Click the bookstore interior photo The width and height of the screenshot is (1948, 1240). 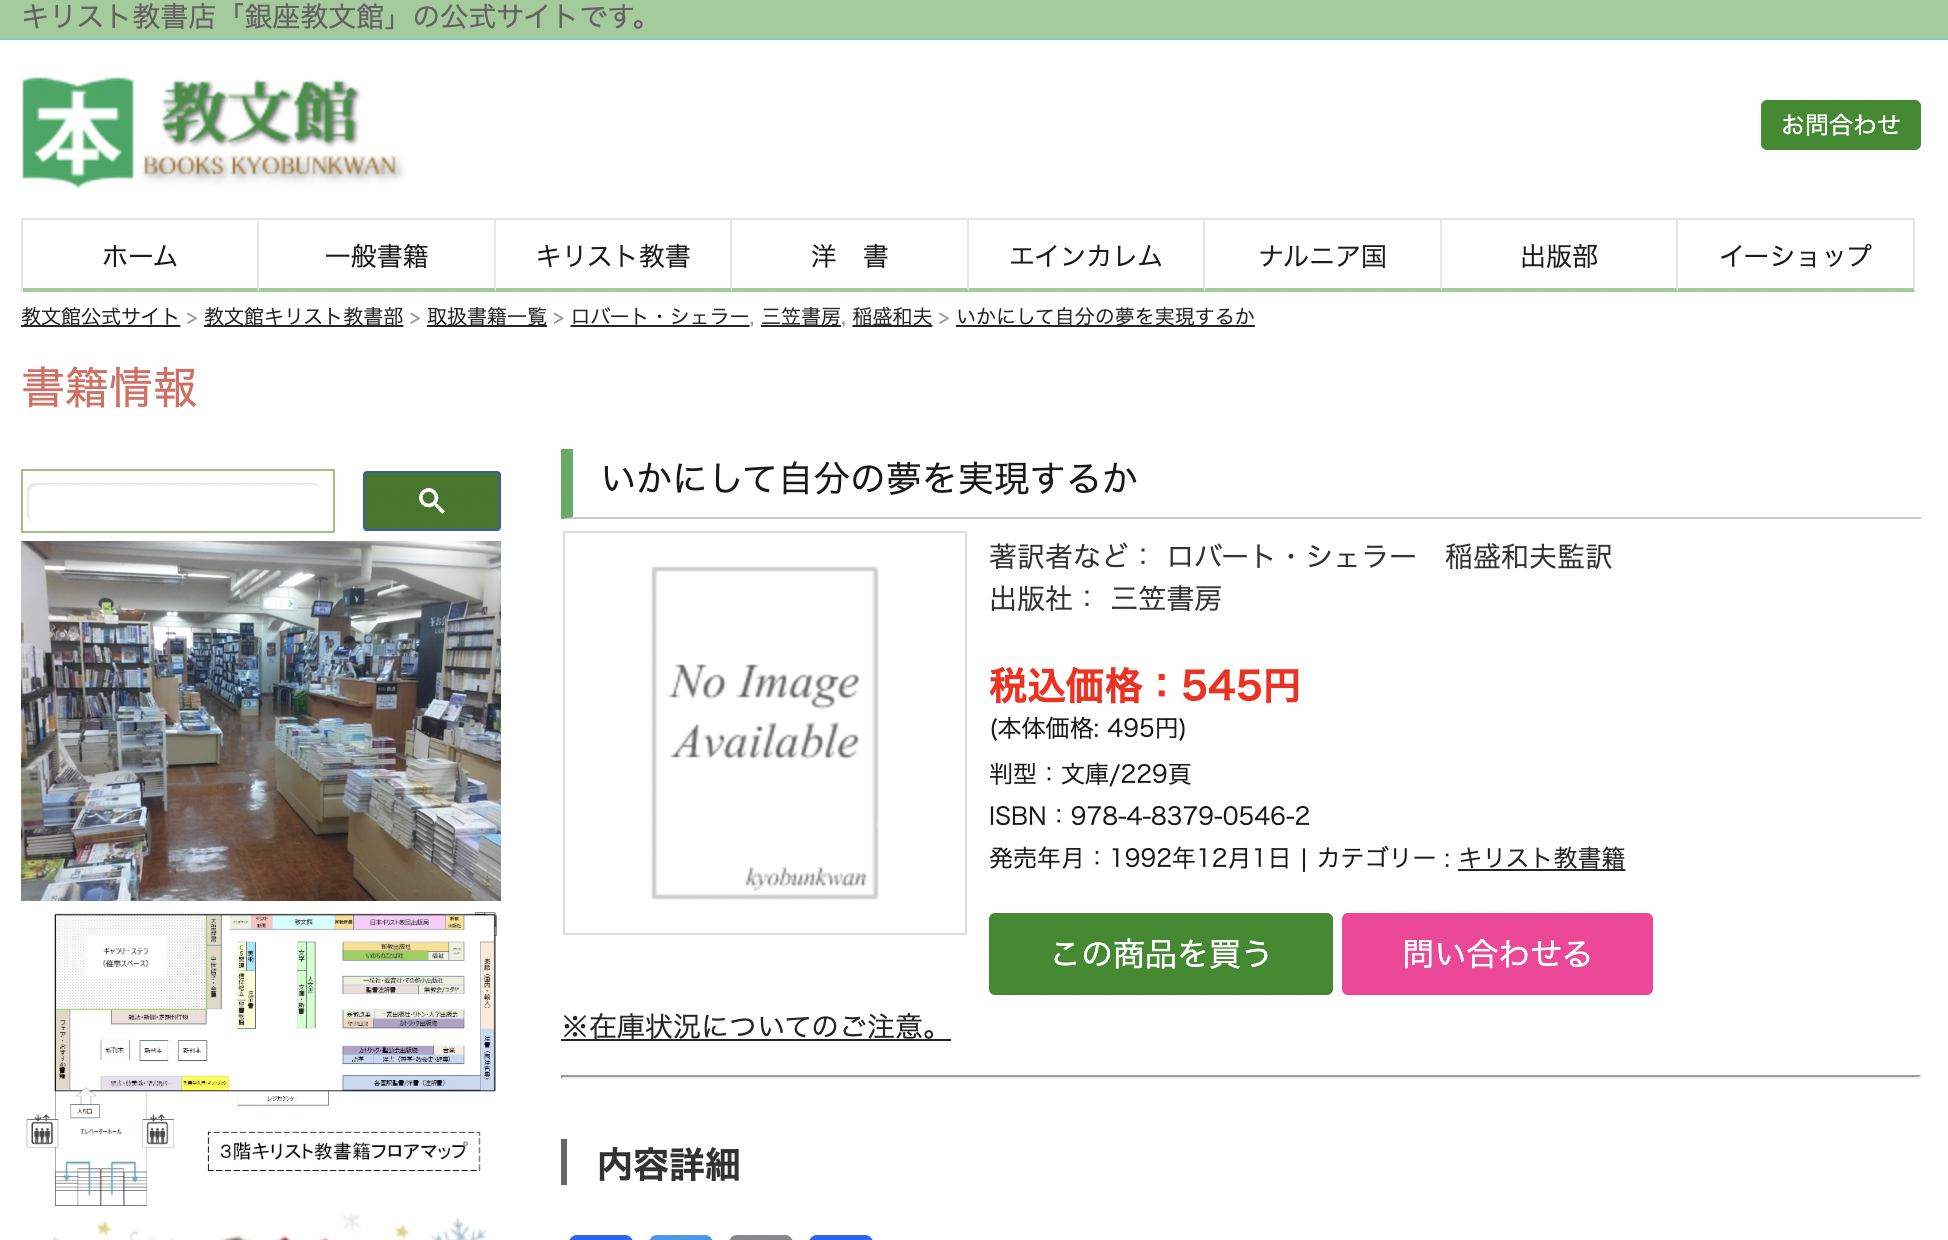261,721
